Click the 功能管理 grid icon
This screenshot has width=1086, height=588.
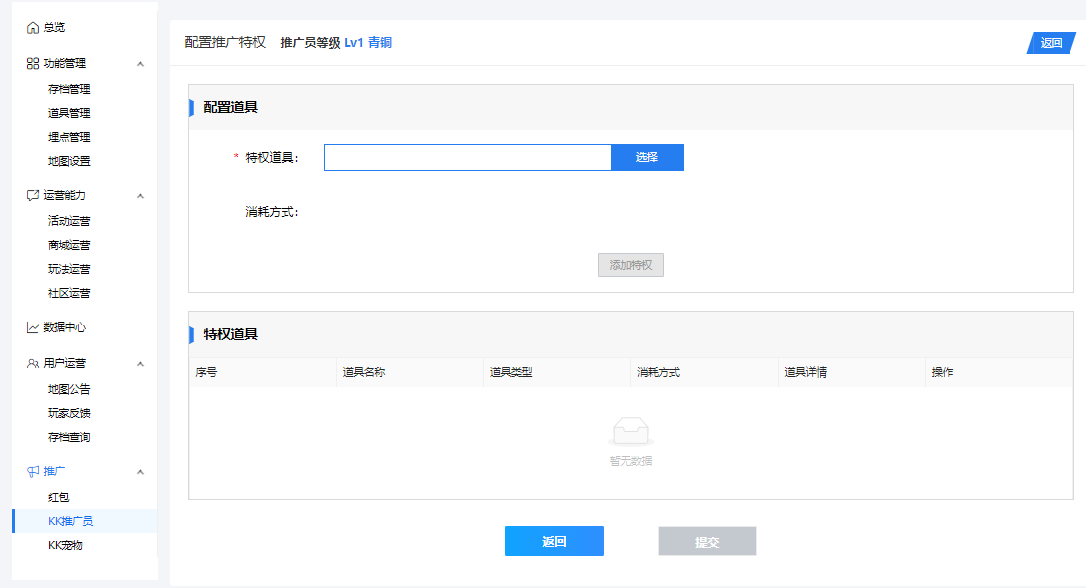(33, 64)
